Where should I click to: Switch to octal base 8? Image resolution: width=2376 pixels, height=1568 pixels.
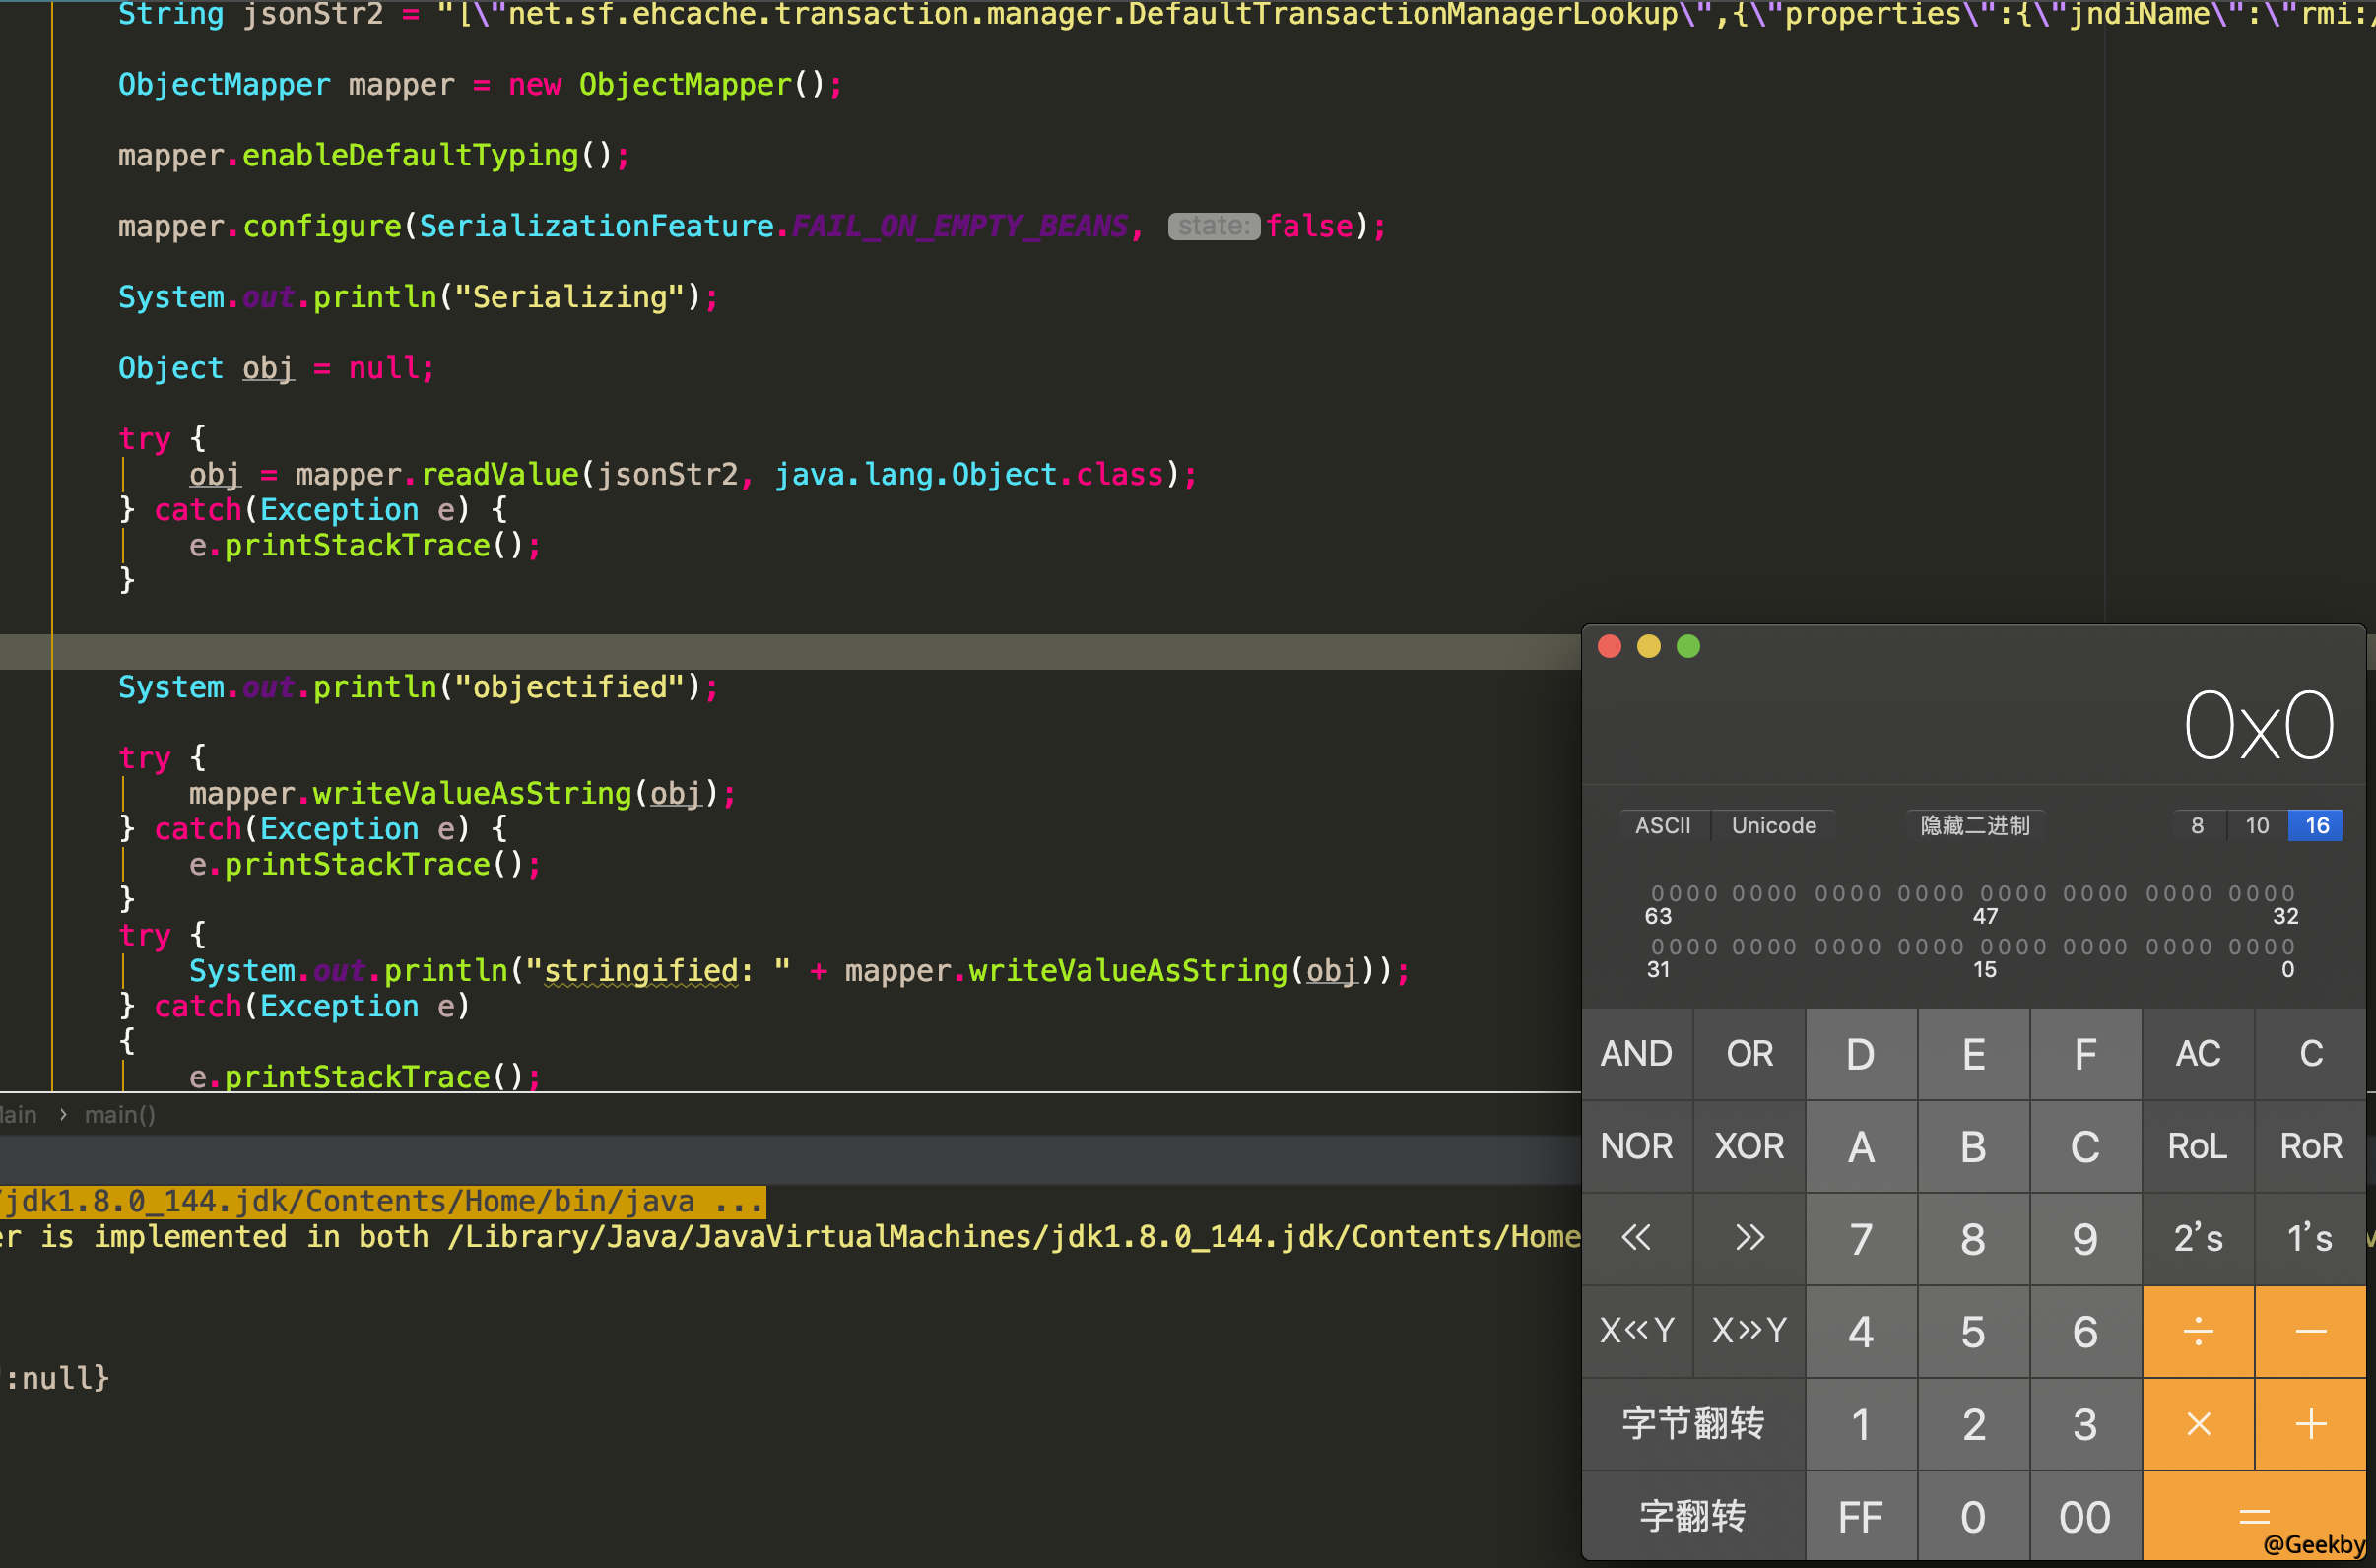(2197, 825)
